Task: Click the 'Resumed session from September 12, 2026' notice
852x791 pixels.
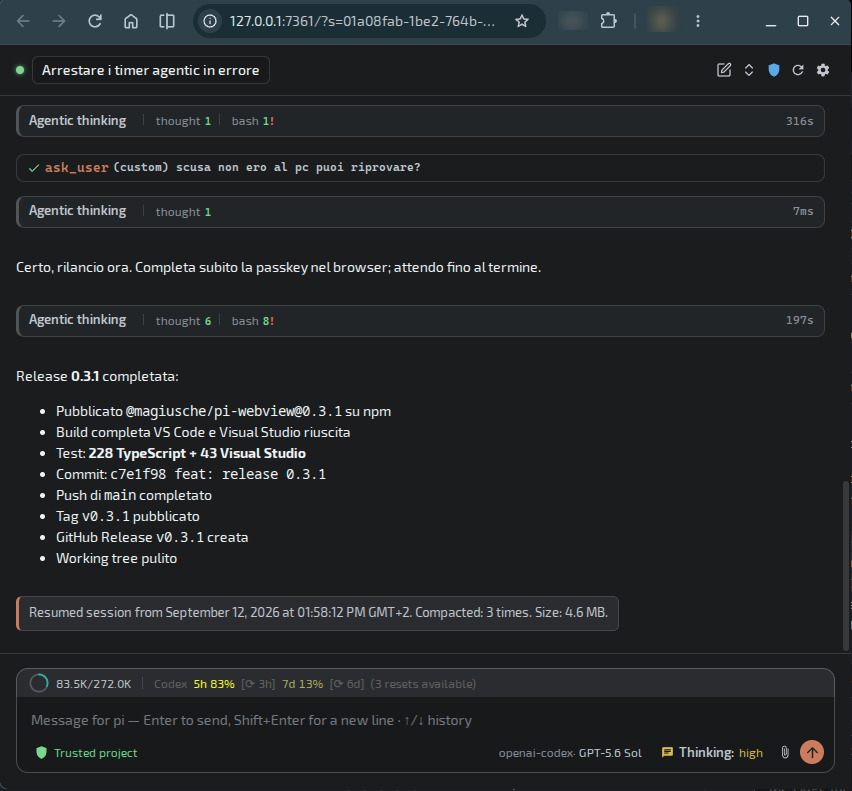Action: coord(317,613)
